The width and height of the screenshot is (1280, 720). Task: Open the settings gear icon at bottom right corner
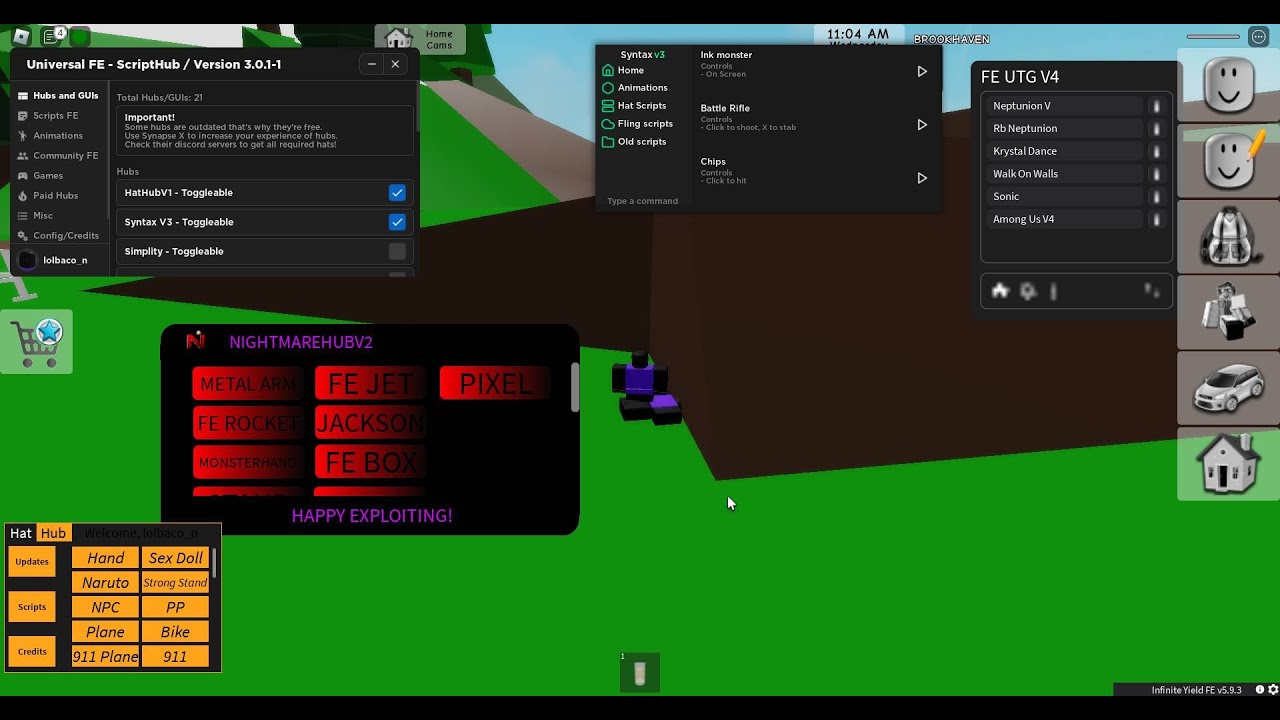click(x=1273, y=690)
